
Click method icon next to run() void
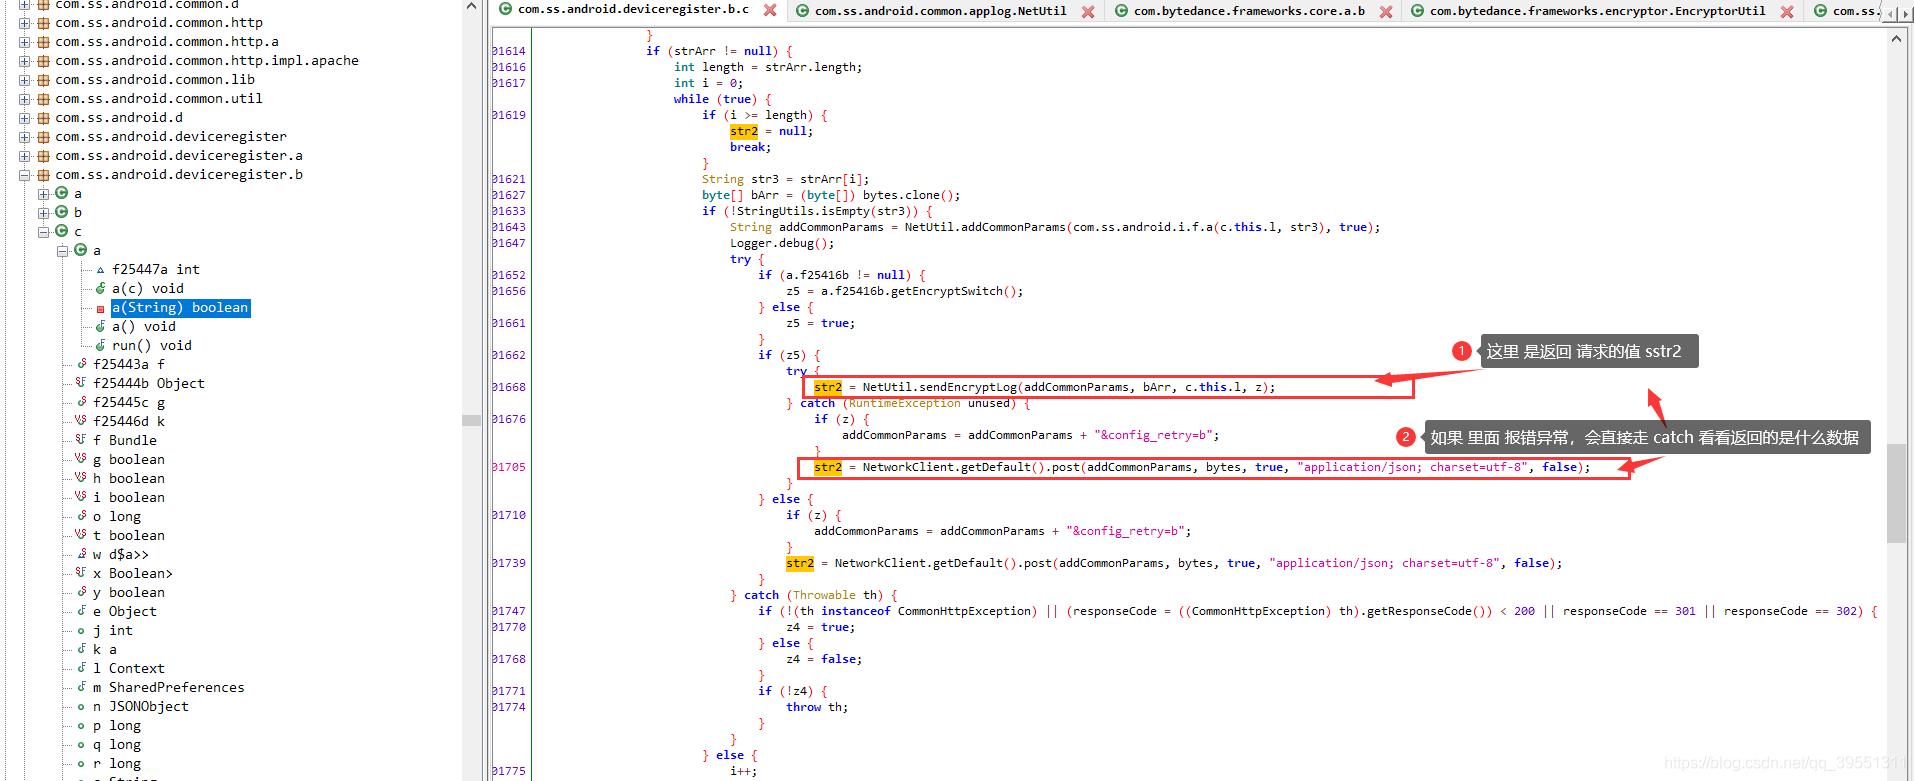[x=100, y=346]
